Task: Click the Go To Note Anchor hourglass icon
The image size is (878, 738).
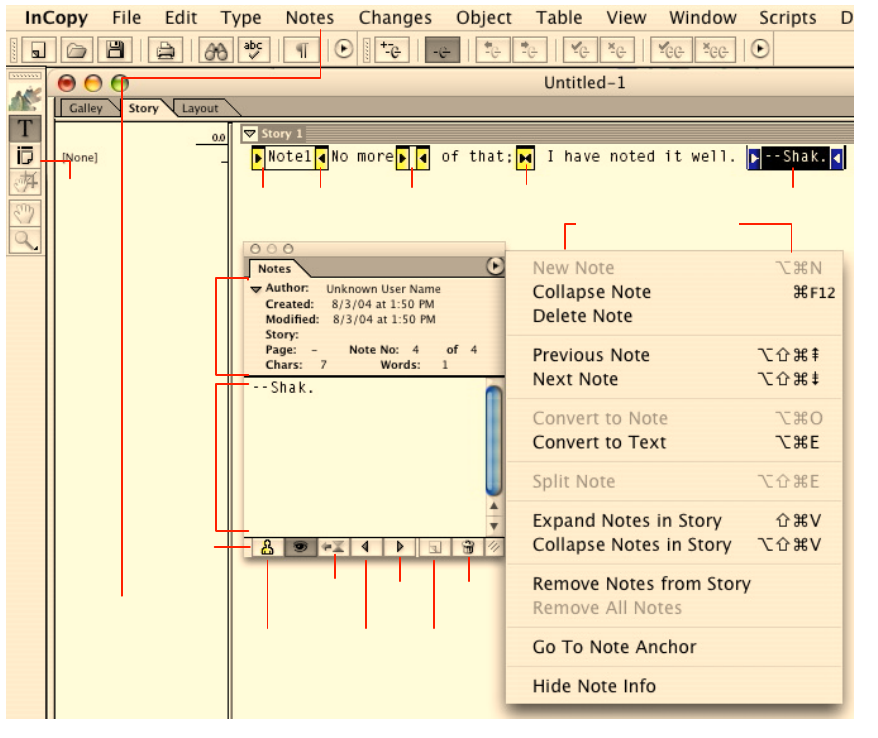Action: coord(334,547)
